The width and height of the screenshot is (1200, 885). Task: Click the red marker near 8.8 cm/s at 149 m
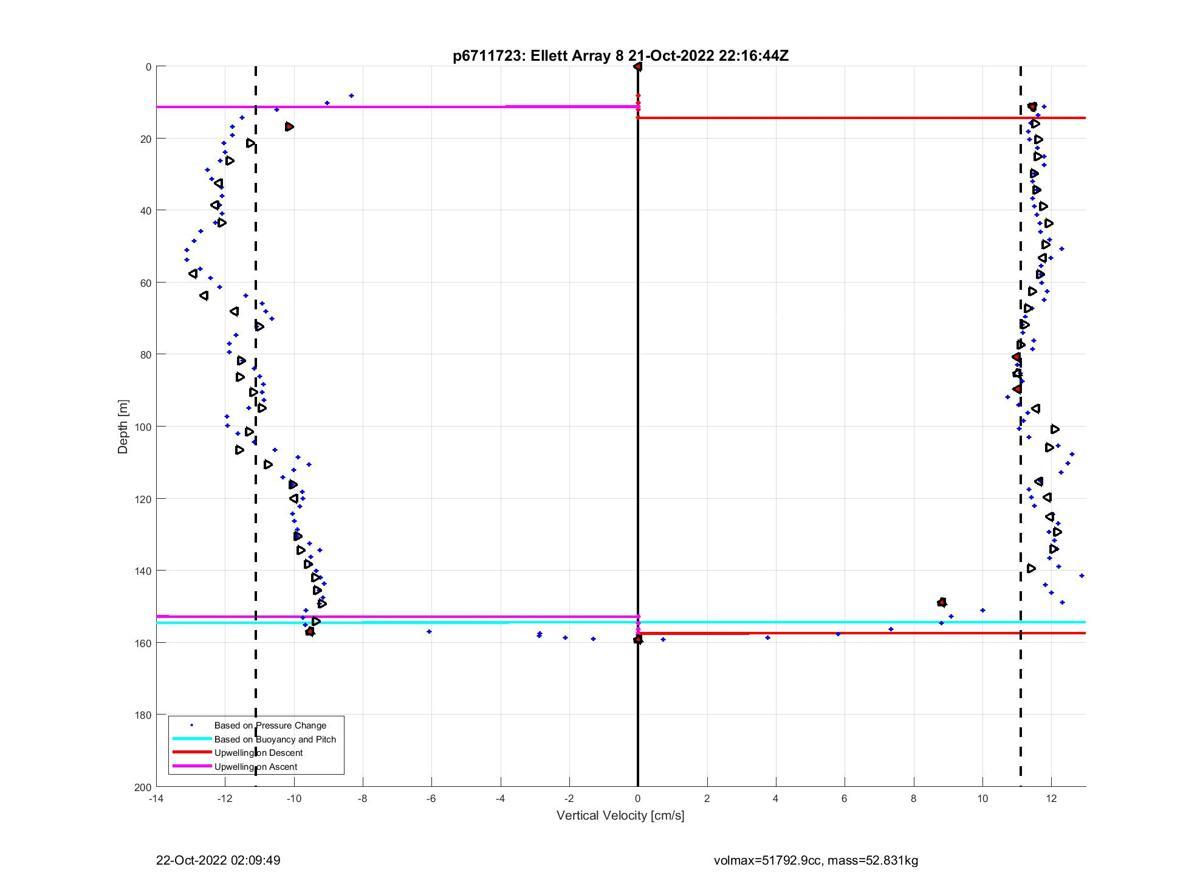pyautogui.click(x=942, y=603)
